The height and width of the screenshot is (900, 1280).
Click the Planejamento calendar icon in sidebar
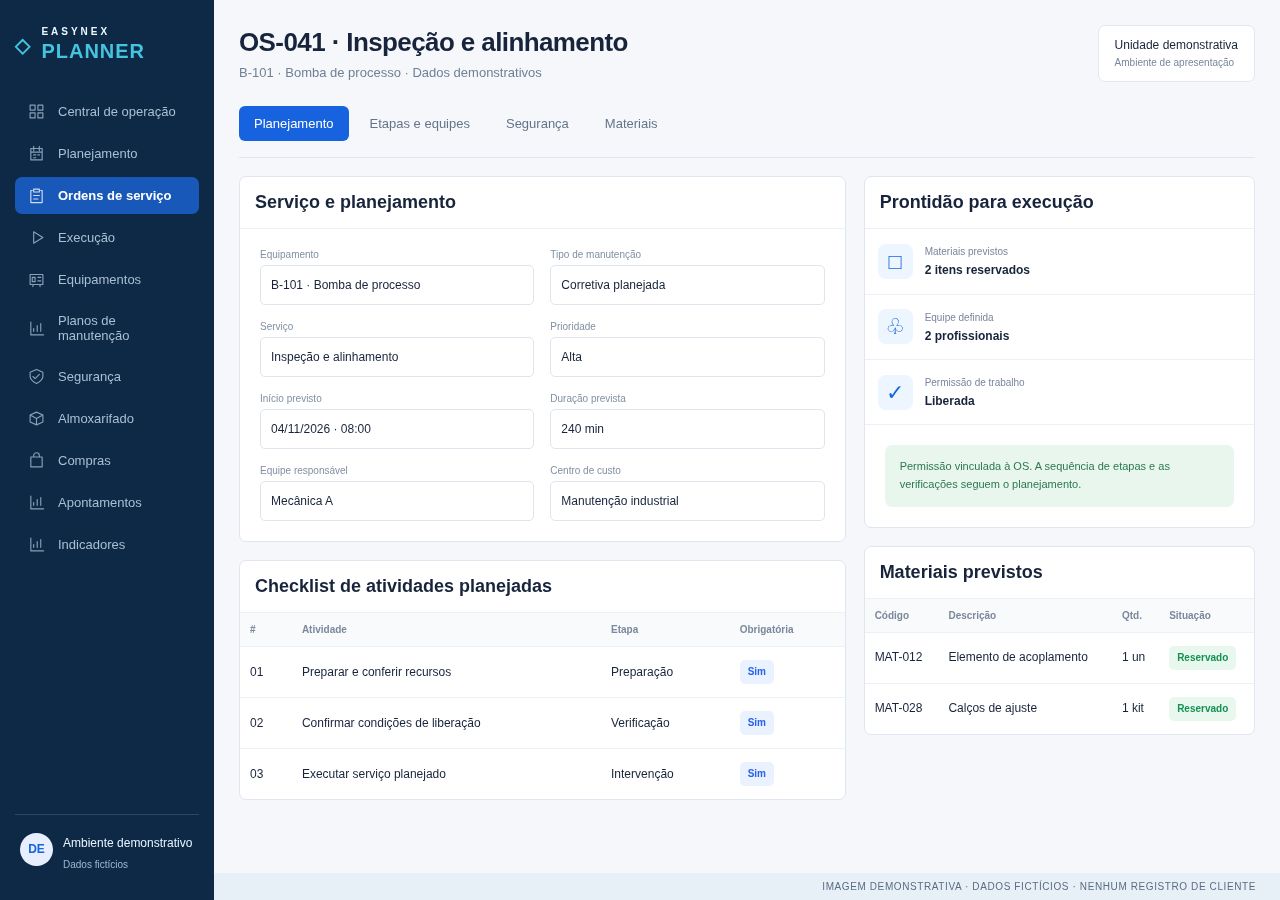[36, 153]
